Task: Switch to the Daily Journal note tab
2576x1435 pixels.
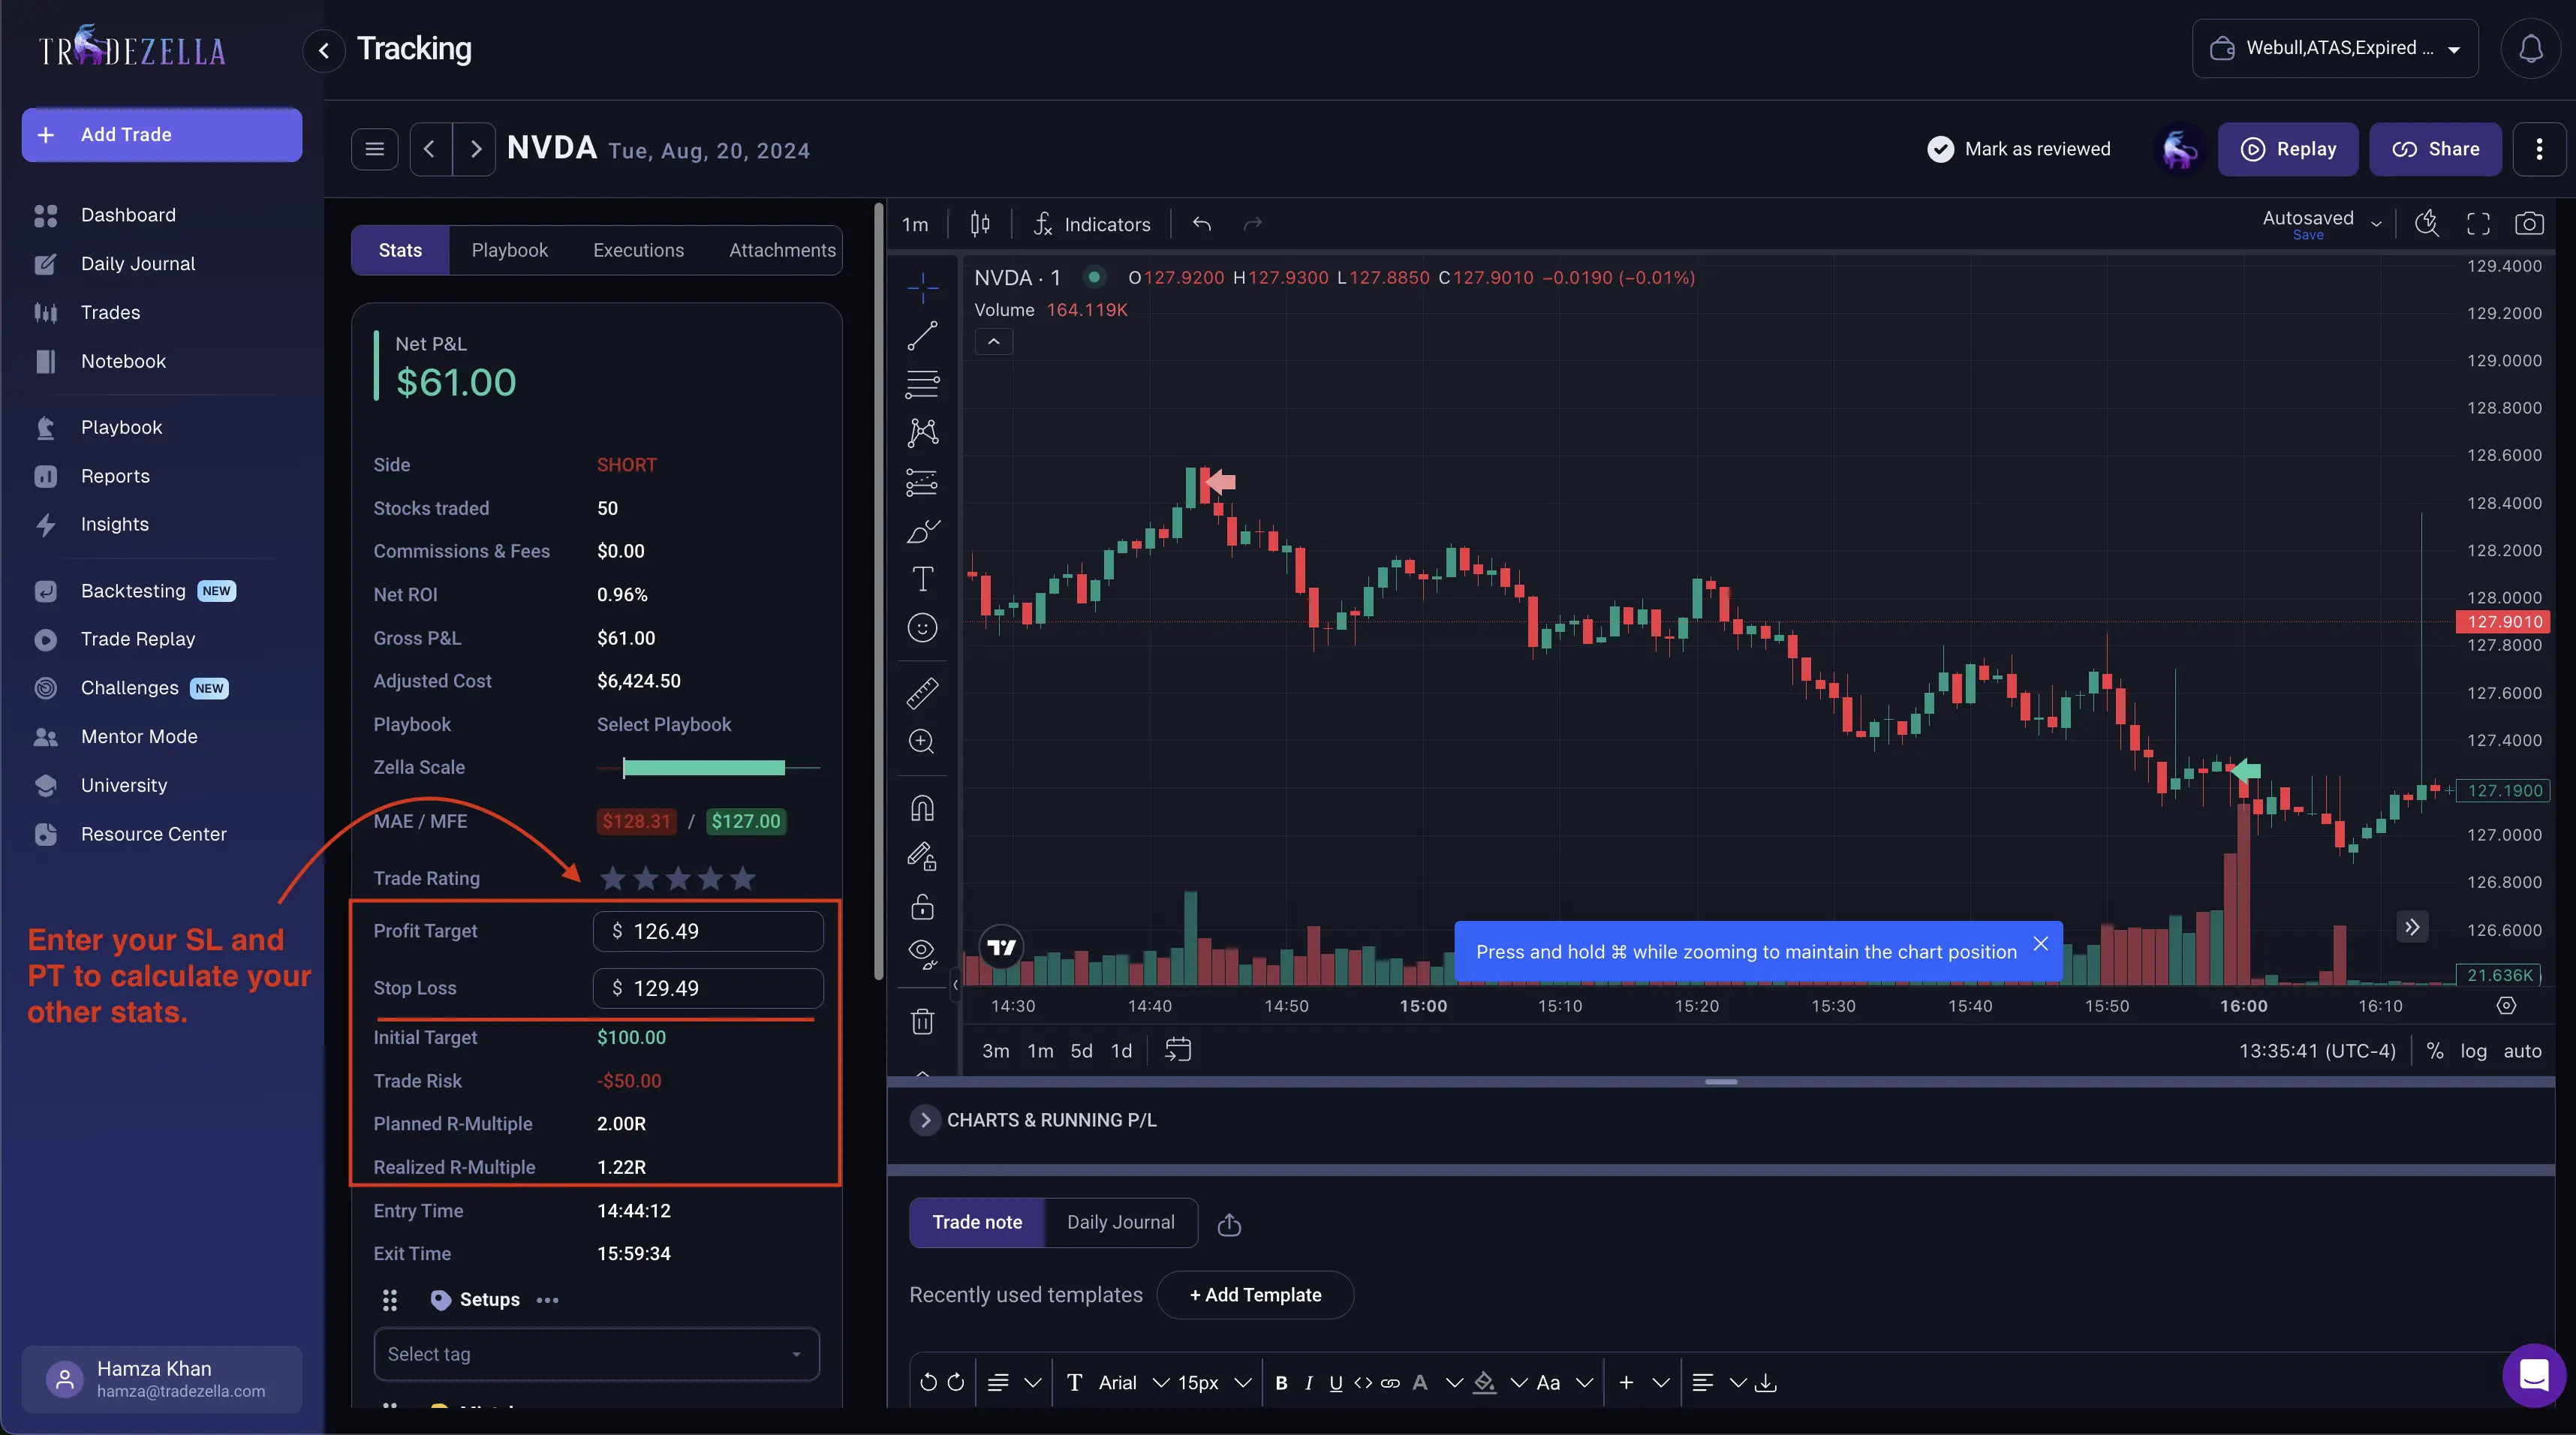Action: (1120, 1222)
